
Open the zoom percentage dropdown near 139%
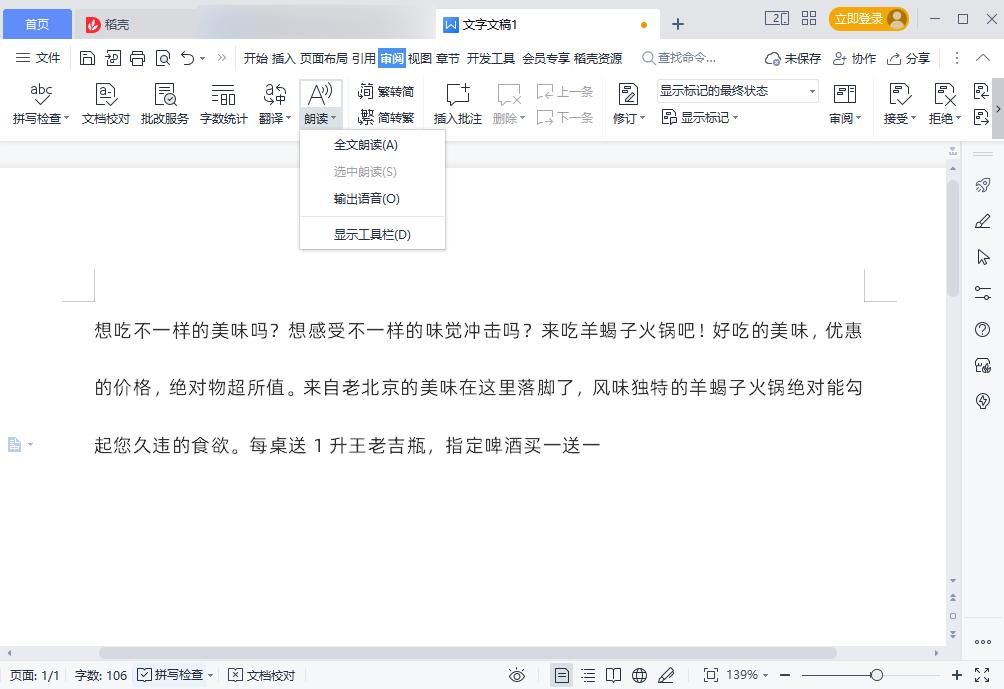744,676
